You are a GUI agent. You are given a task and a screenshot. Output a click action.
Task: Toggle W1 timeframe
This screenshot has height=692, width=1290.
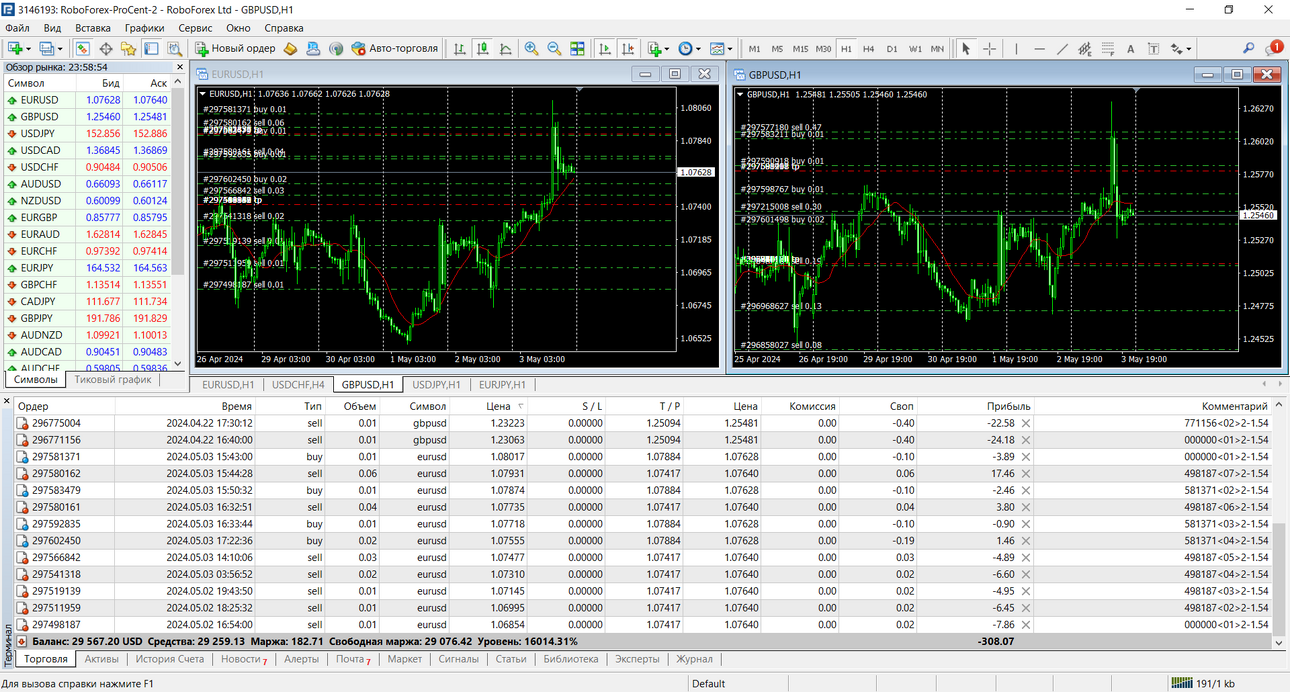click(915, 48)
